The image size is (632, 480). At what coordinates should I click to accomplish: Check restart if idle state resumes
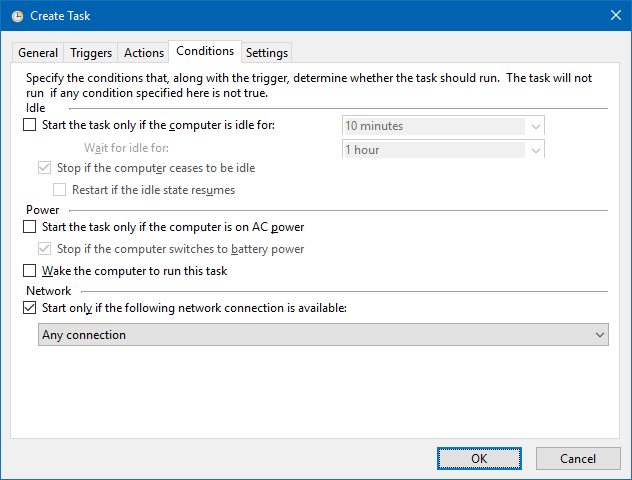click(59, 189)
